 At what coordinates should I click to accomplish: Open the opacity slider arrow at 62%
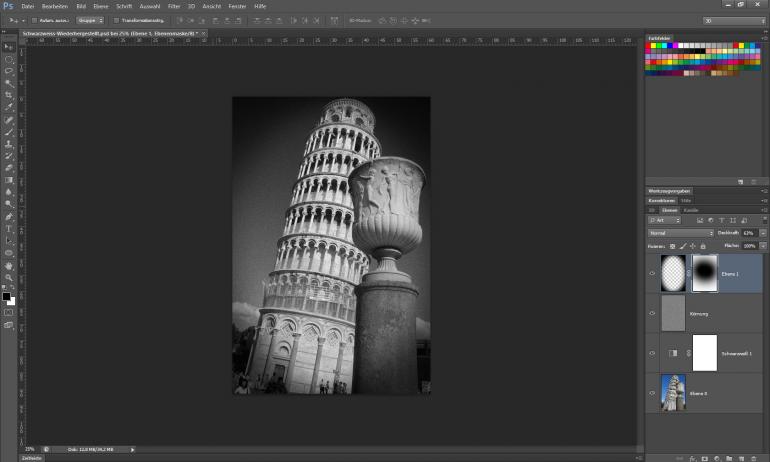click(763, 233)
